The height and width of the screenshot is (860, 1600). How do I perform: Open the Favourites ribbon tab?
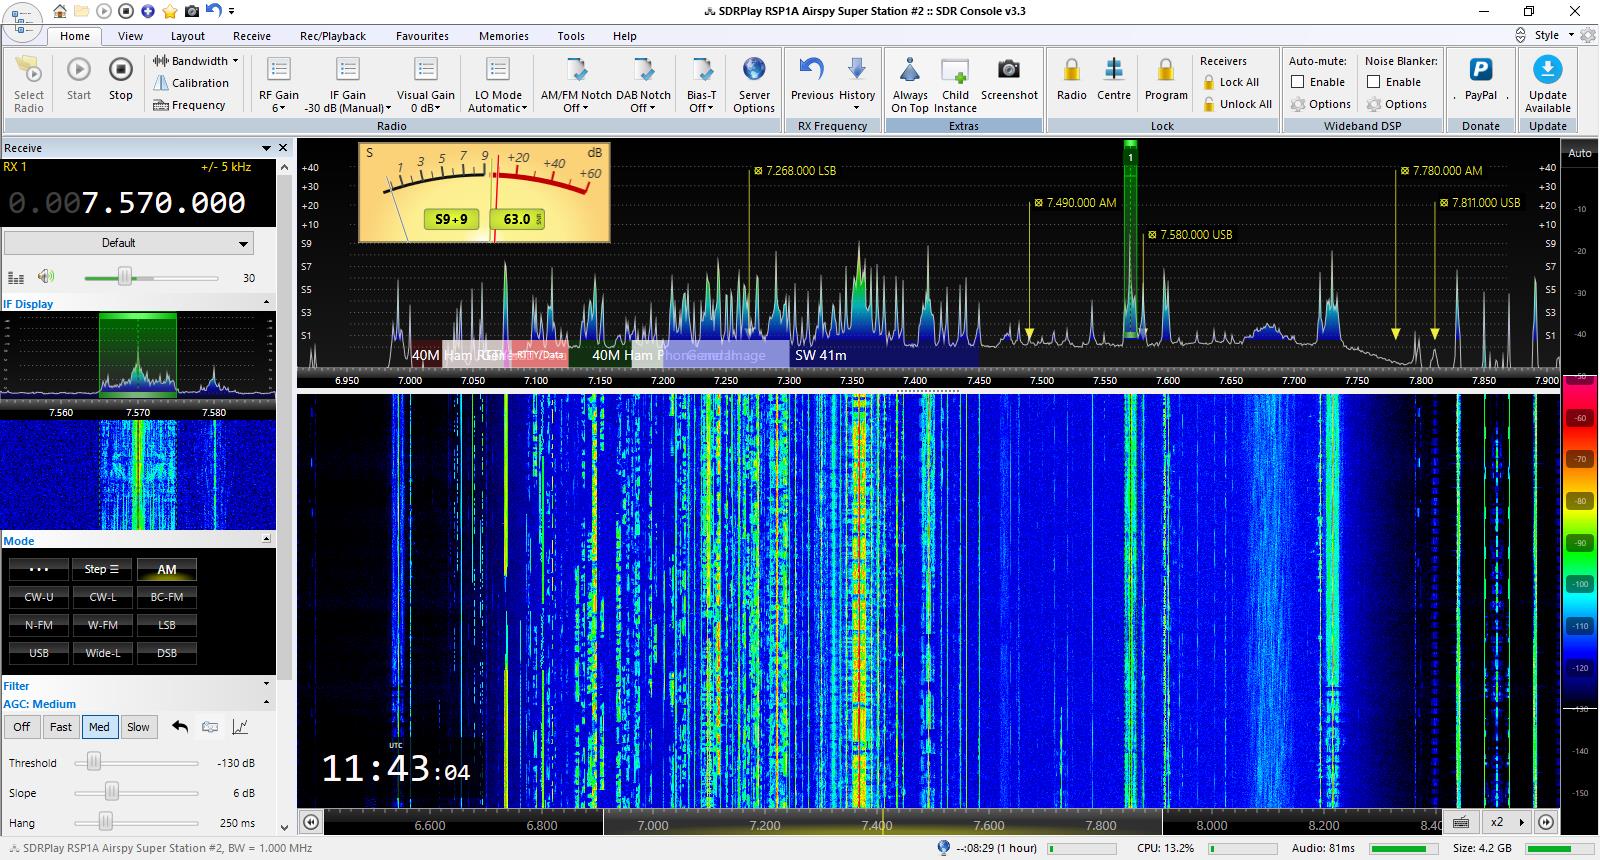422,36
